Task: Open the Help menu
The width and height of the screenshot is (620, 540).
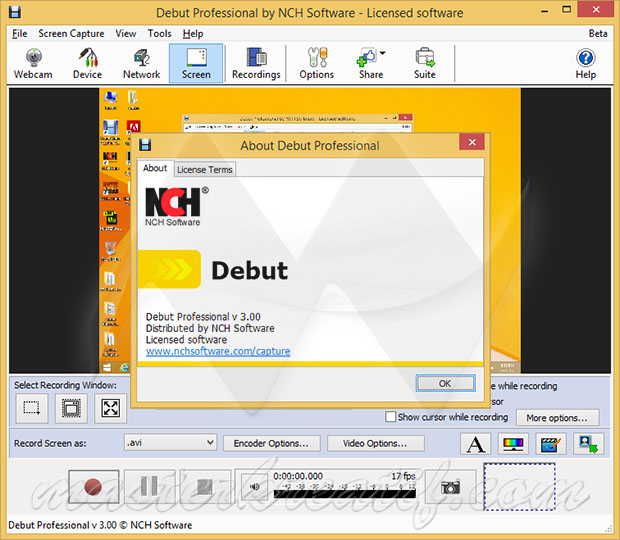Action: click(193, 34)
